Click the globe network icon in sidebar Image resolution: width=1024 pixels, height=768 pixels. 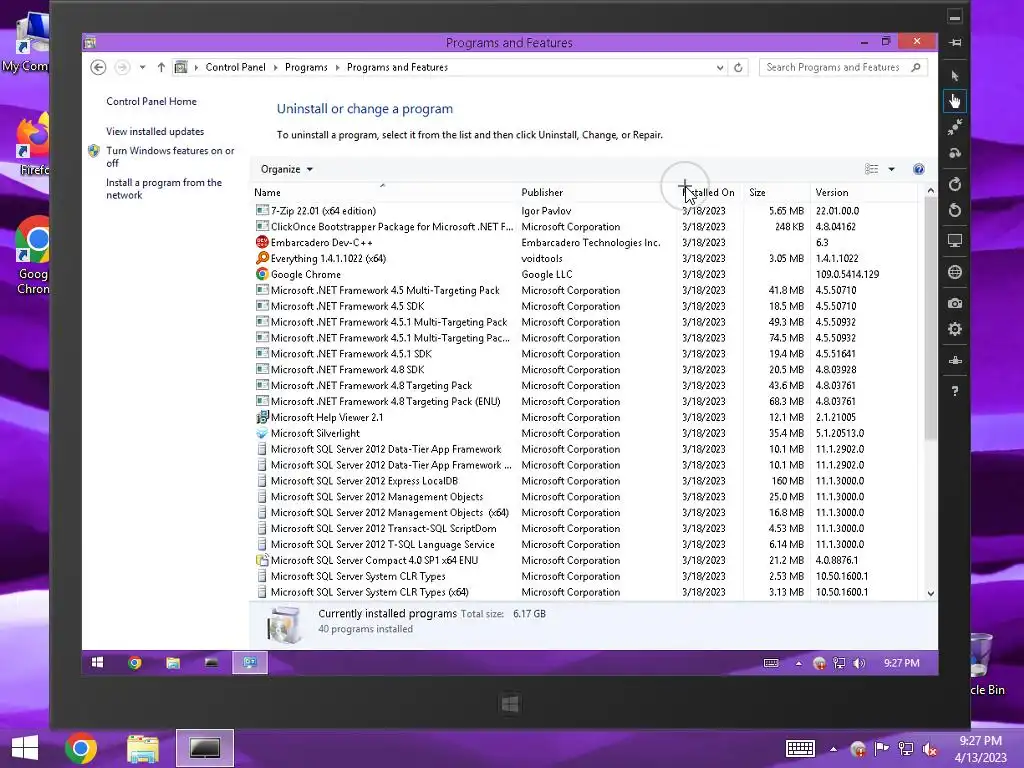point(955,272)
